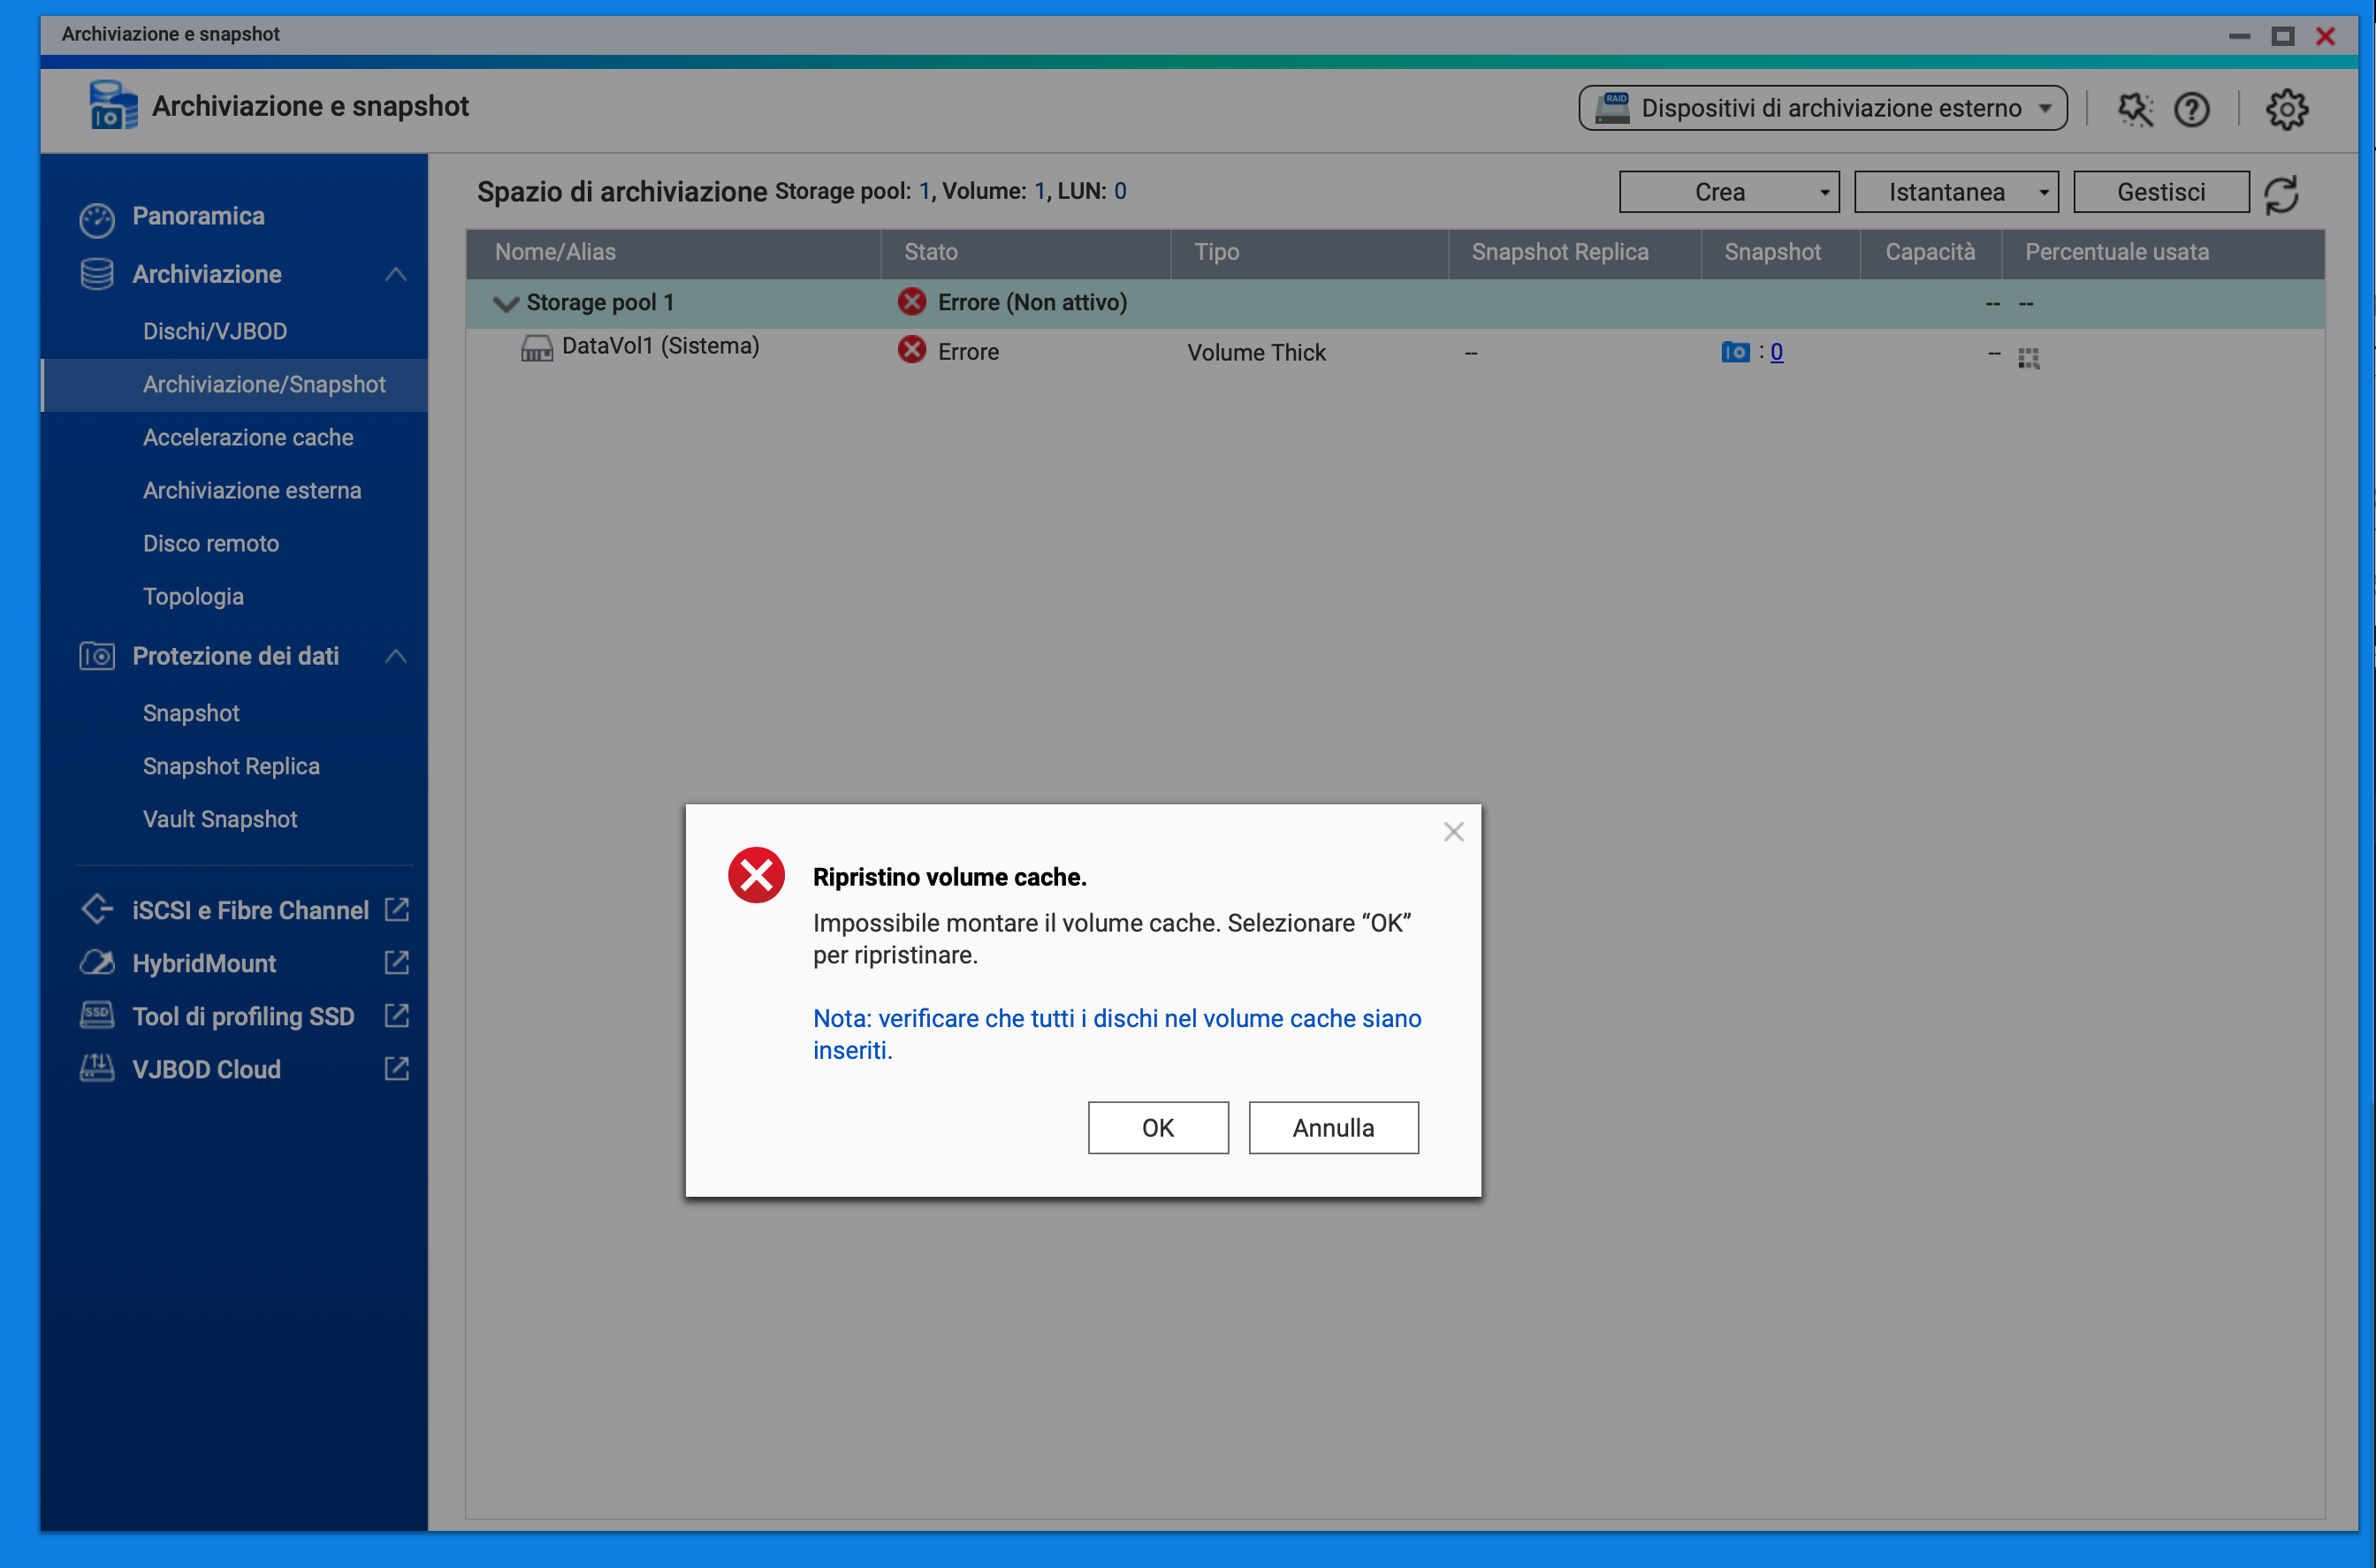Open VJBOD Cloud external link icon
Image resolution: width=2376 pixels, height=1568 pixels.
click(x=397, y=1069)
